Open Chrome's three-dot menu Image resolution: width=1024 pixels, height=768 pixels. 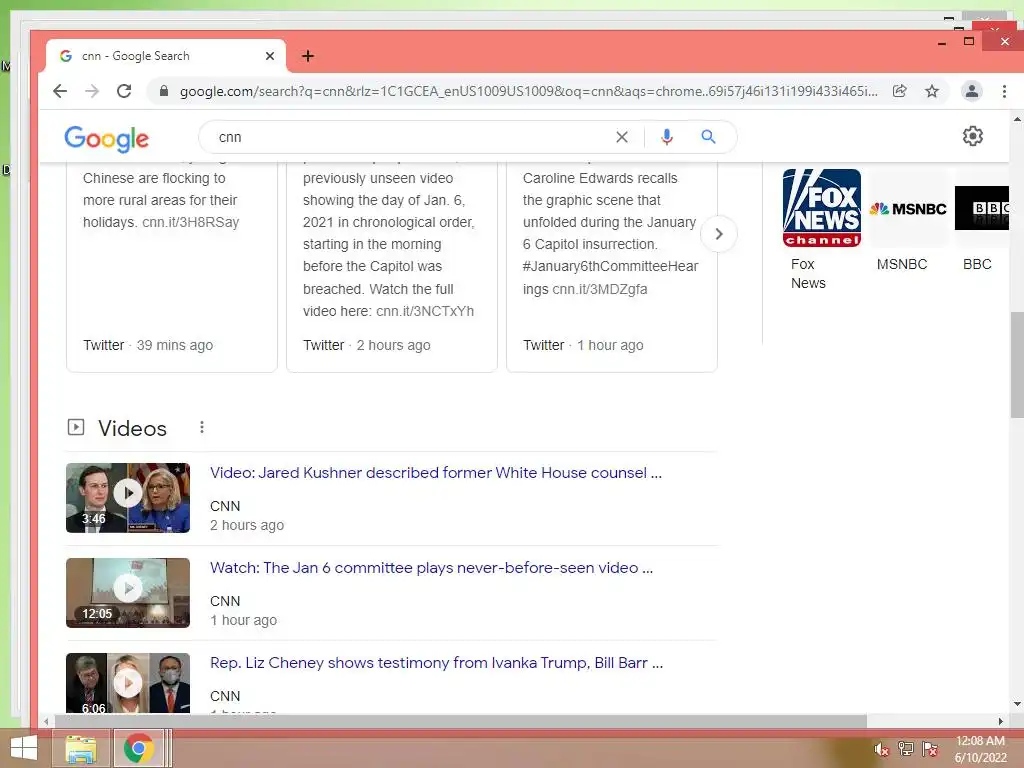pyautogui.click(x=1004, y=91)
